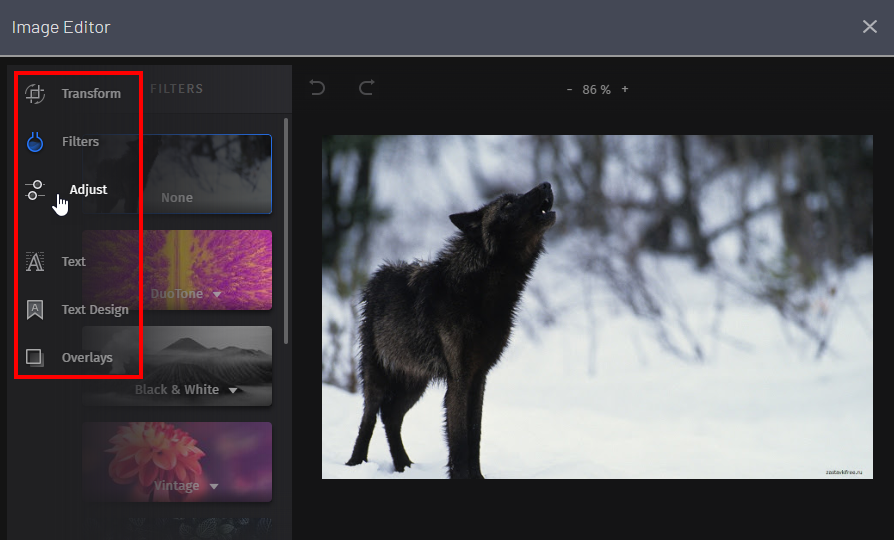Click the redo arrow icon

pyautogui.click(x=366, y=88)
